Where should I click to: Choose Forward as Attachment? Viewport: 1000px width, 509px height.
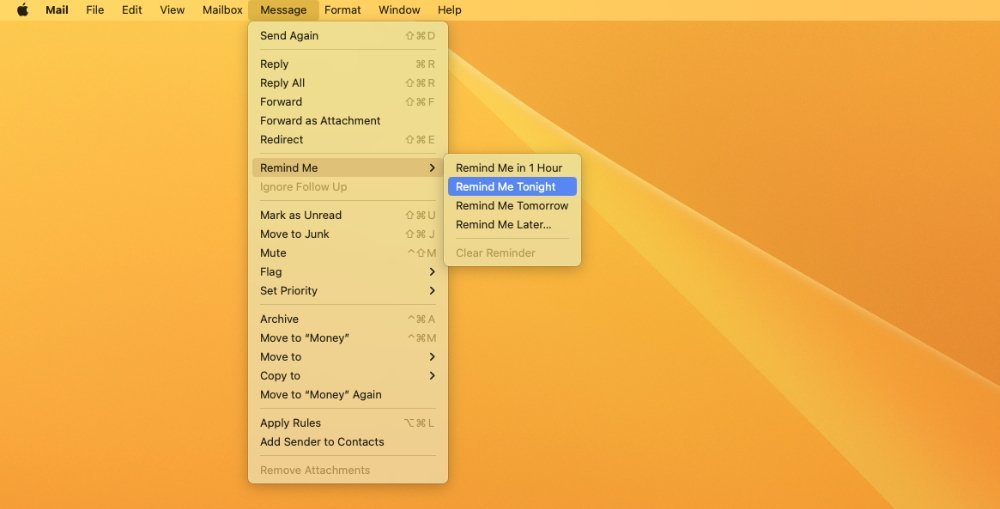pos(348,121)
